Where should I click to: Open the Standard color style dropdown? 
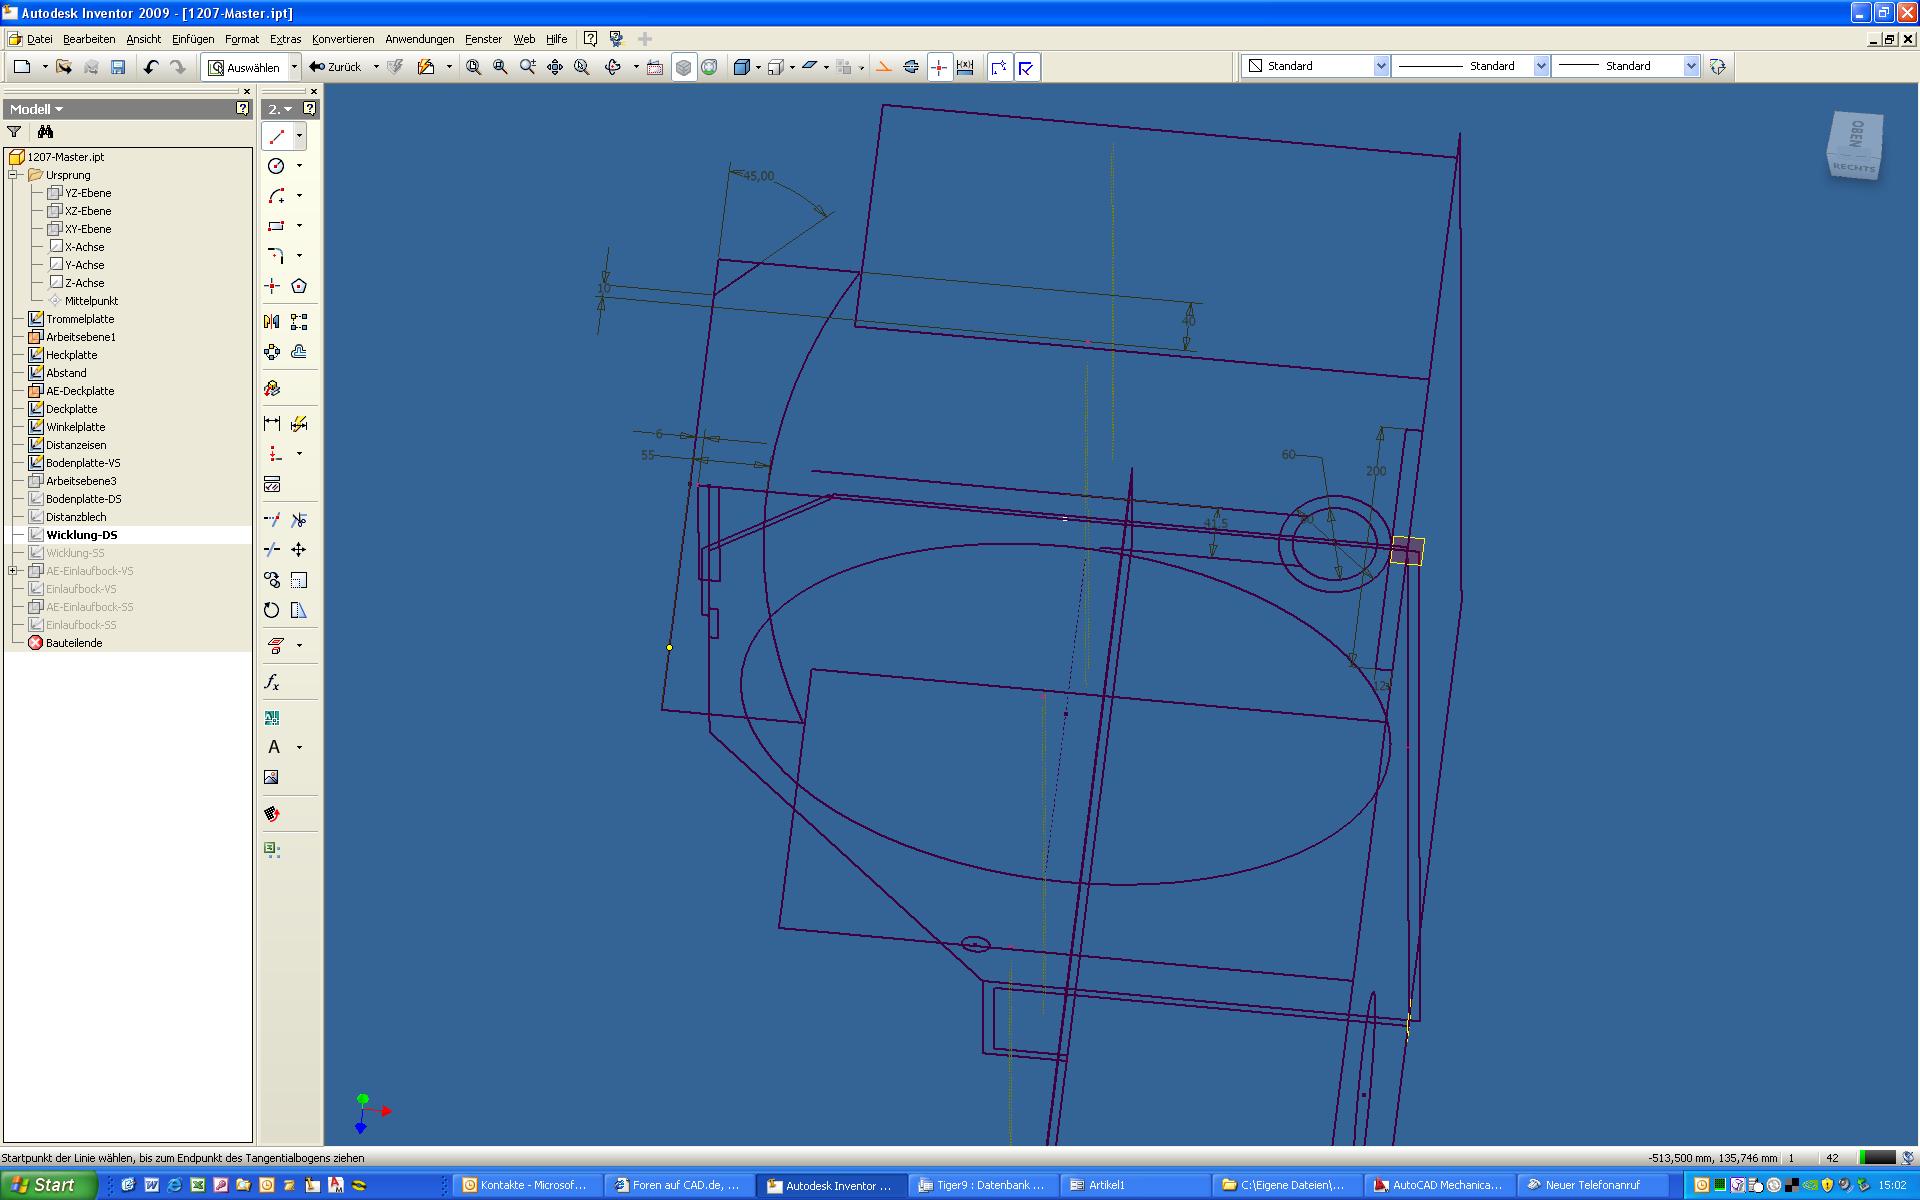click(x=1381, y=66)
